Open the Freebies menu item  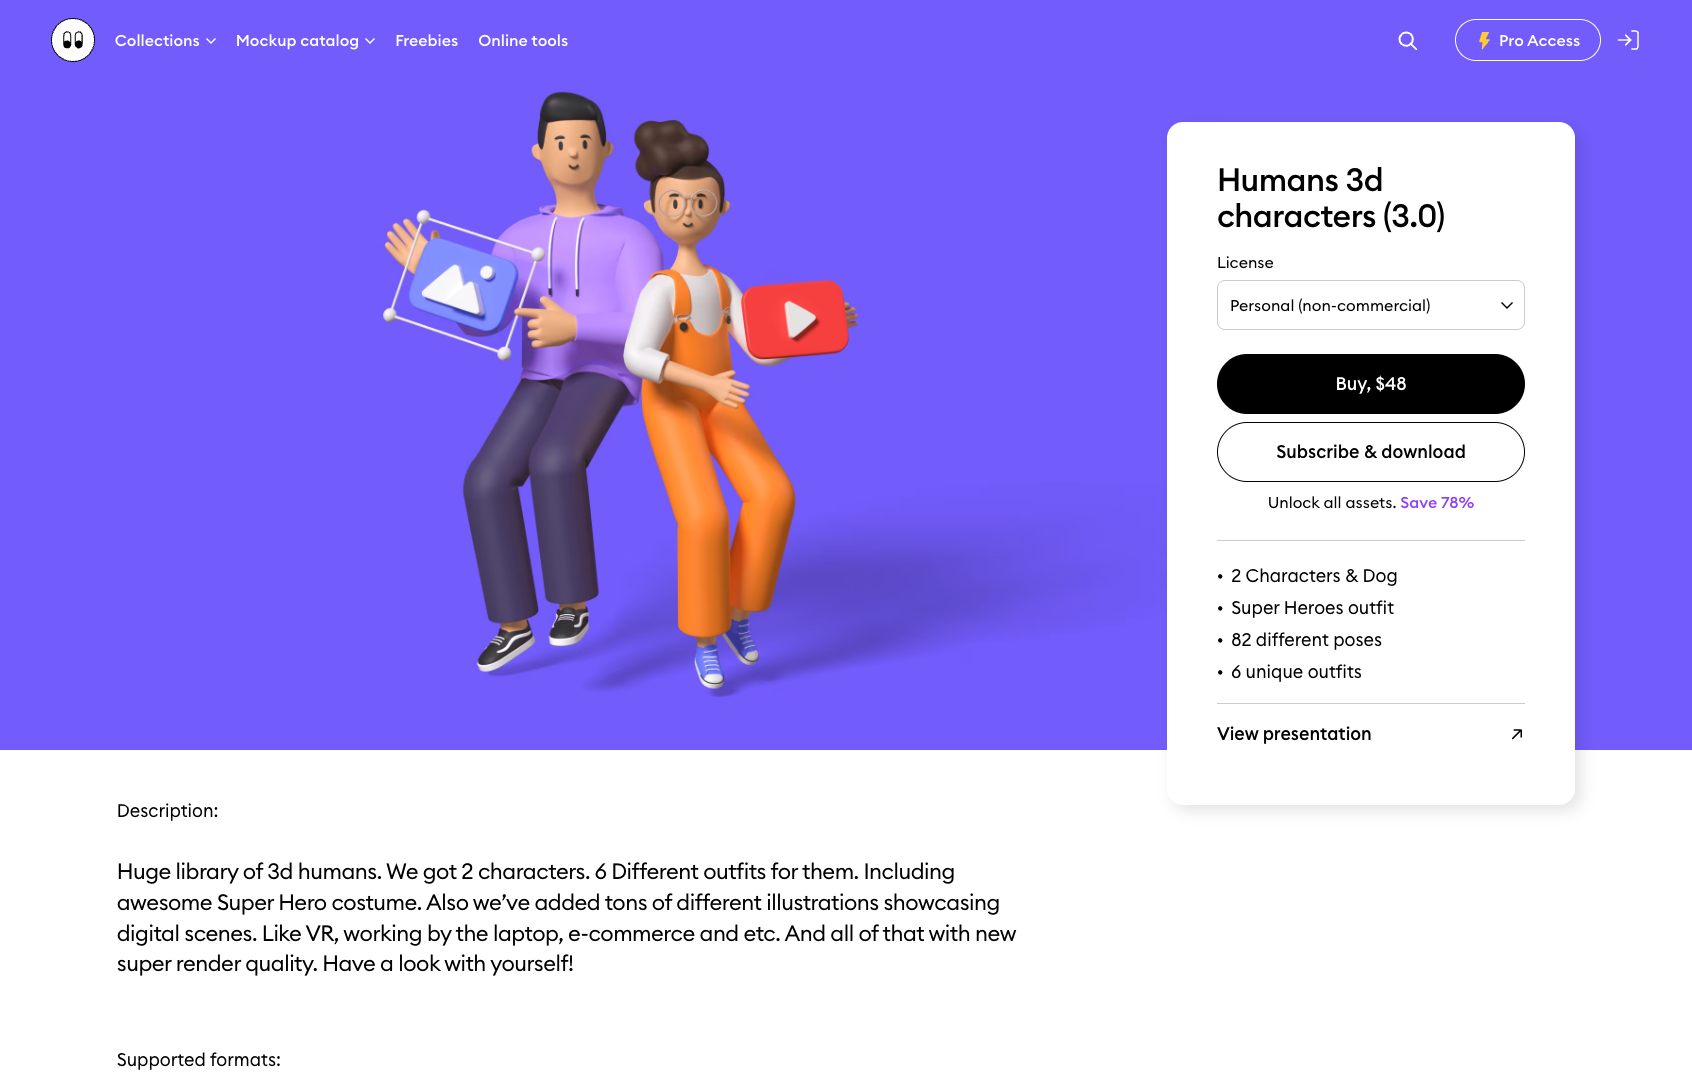click(x=426, y=41)
